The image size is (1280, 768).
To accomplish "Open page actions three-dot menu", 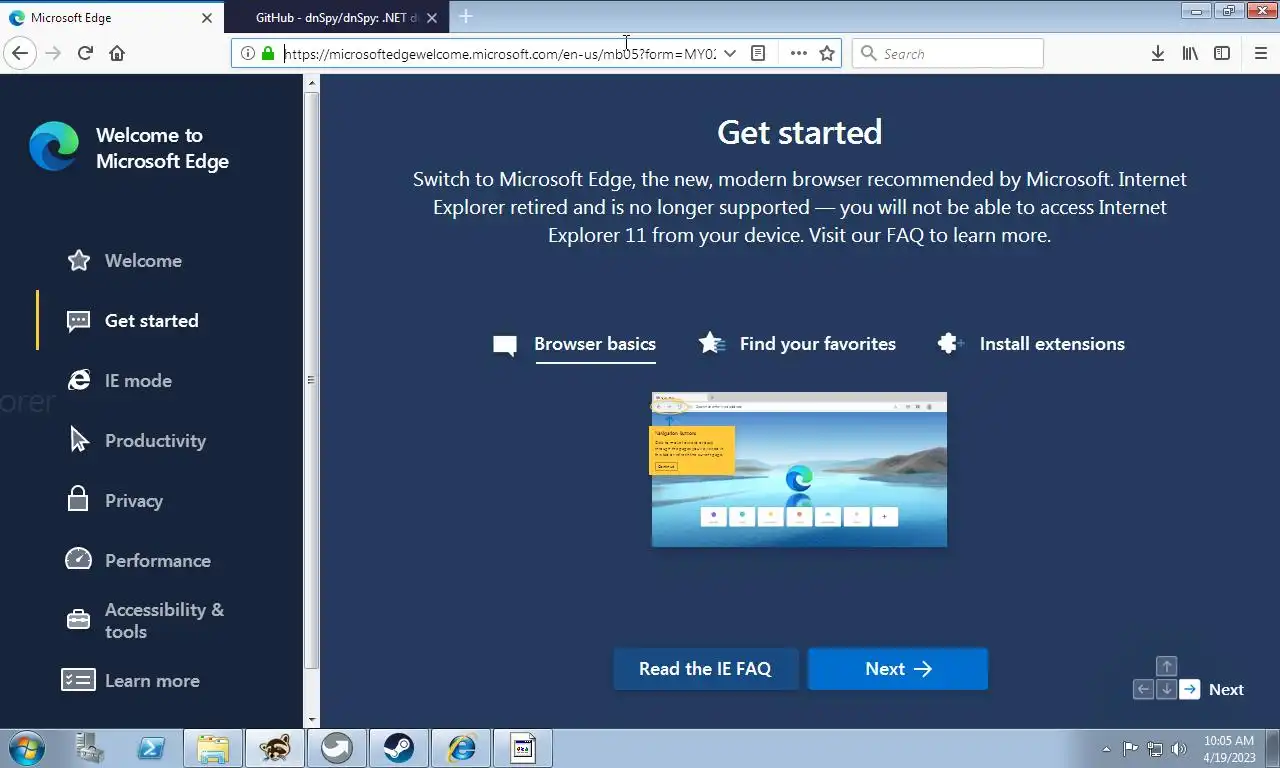I will coord(798,54).
